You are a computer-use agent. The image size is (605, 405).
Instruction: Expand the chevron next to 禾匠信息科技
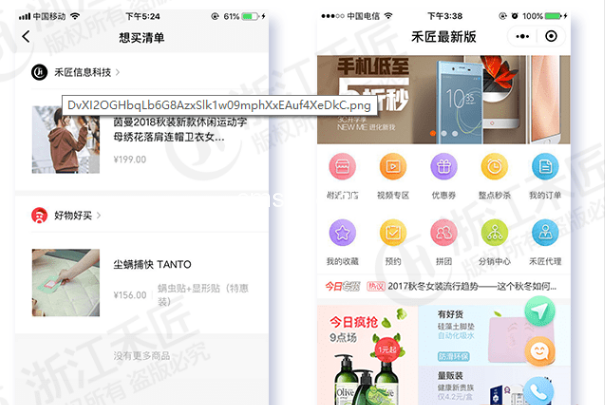(x=118, y=72)
